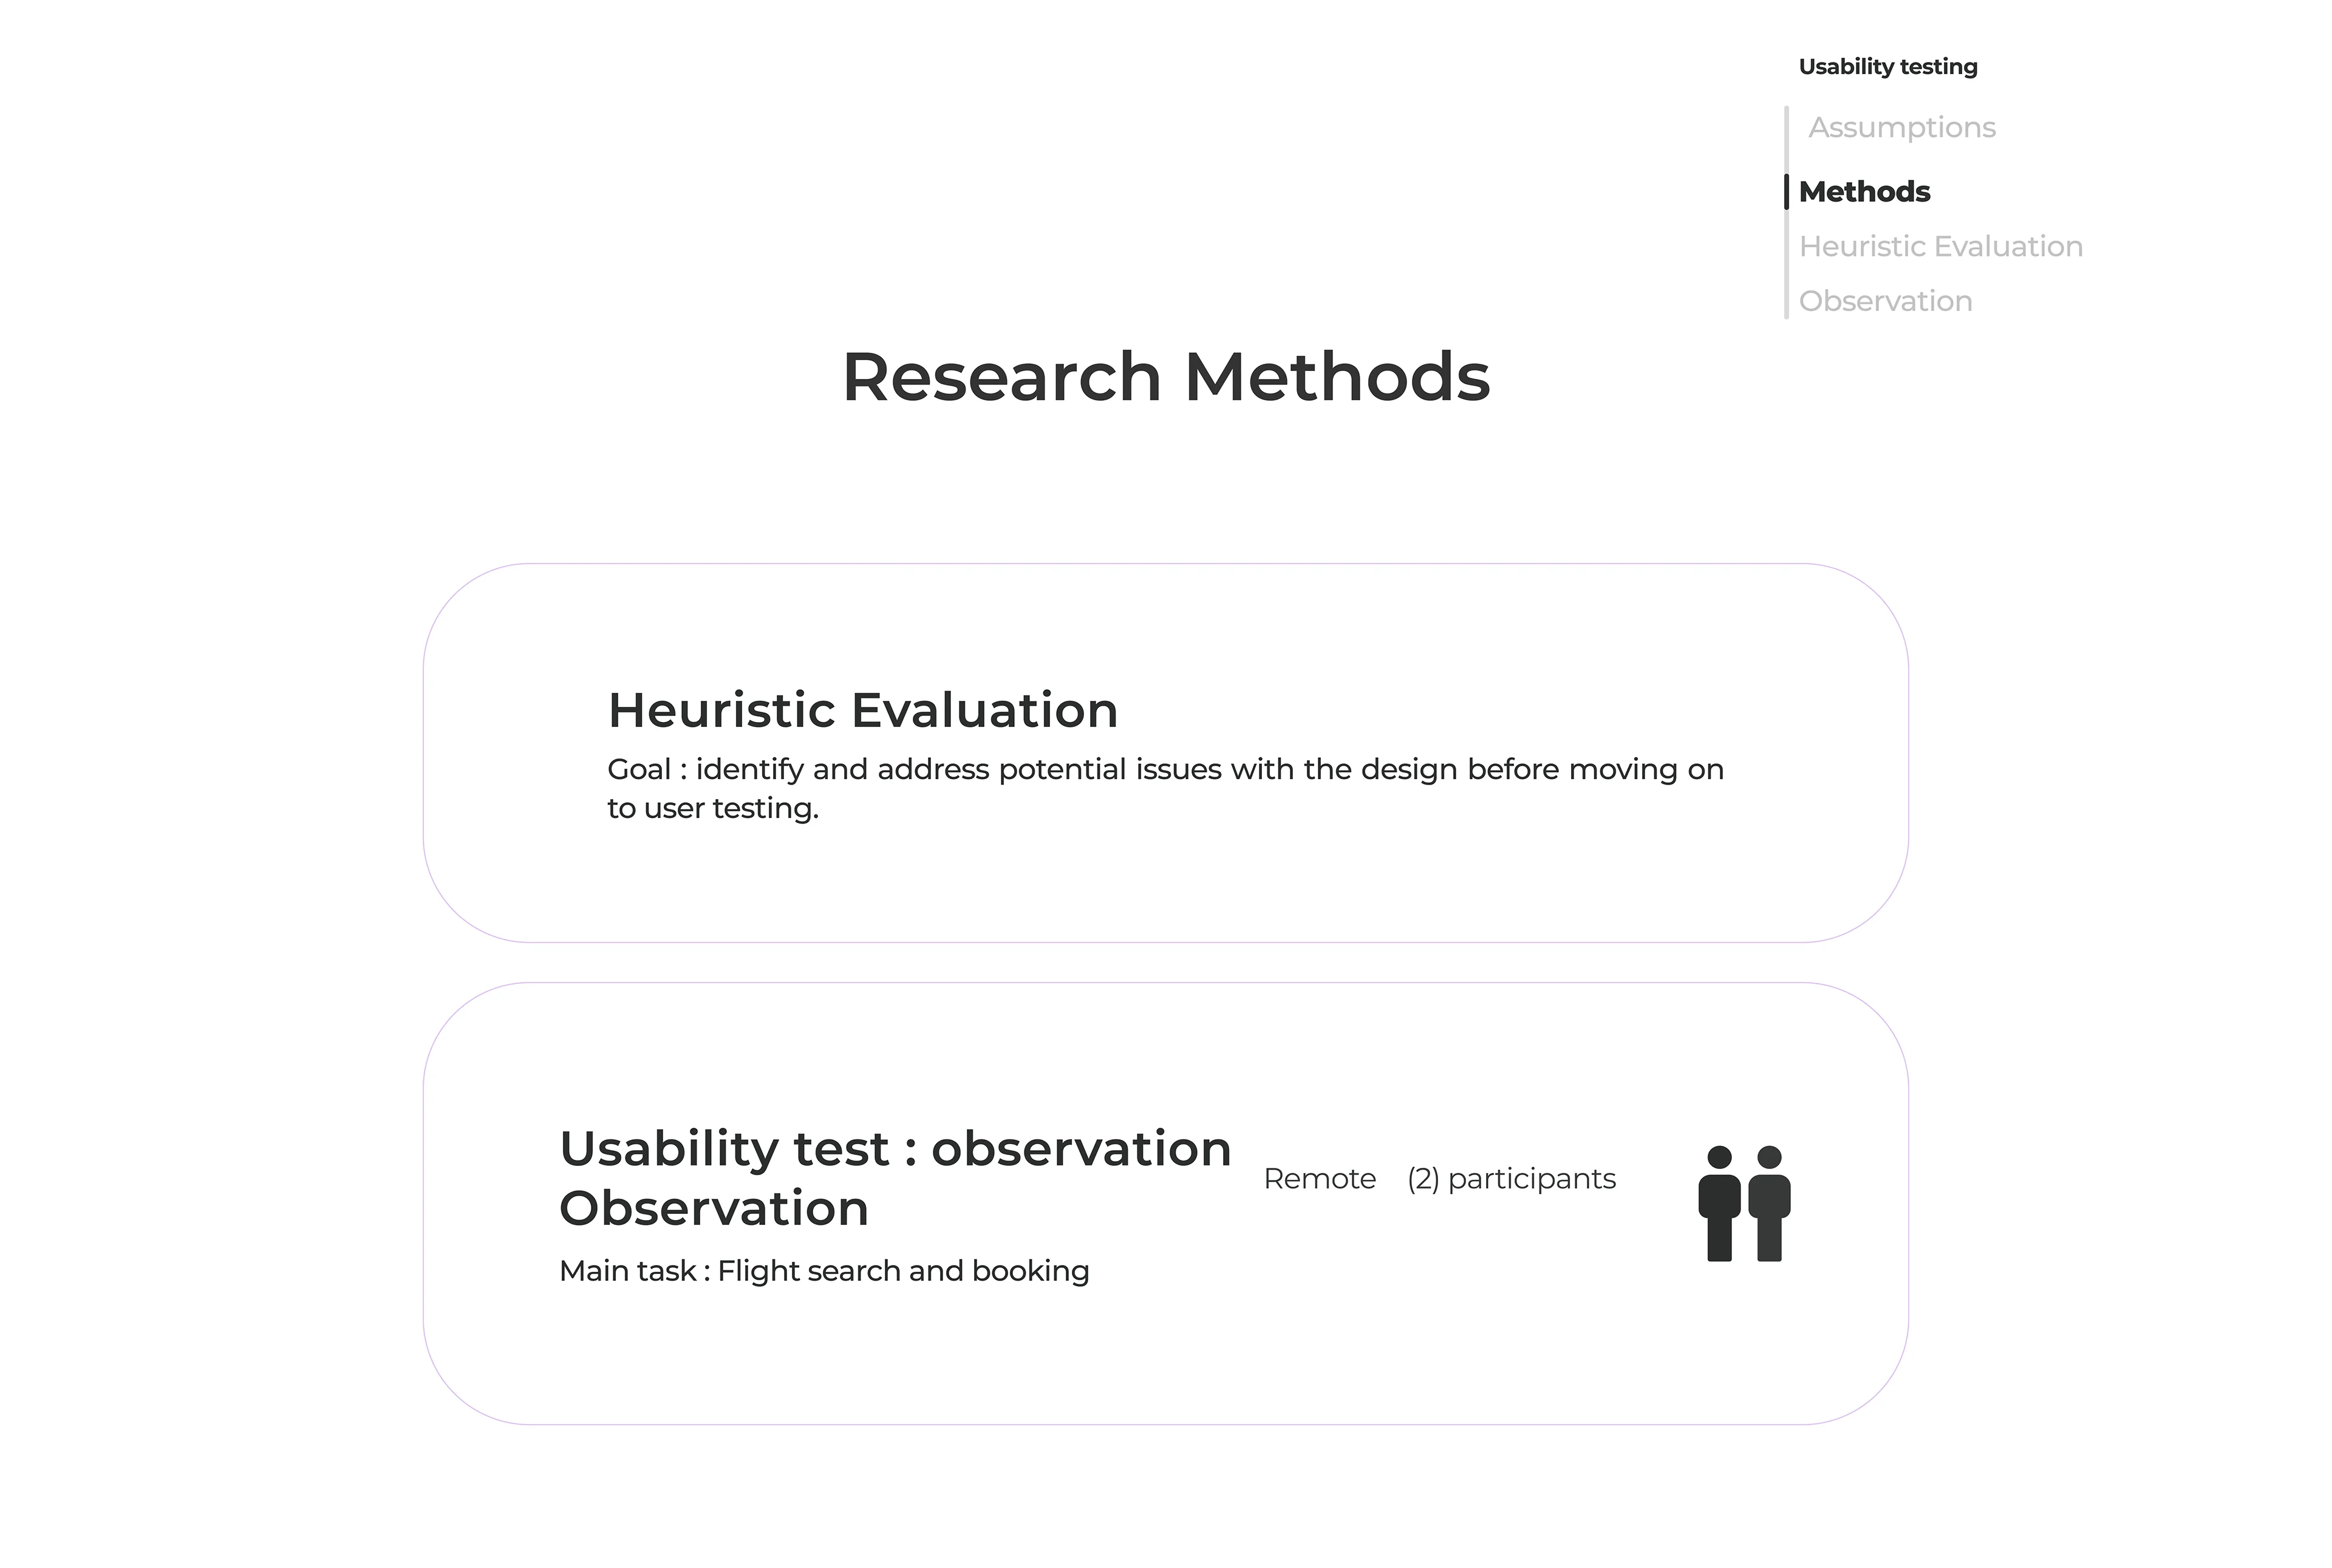Click the bold Observation subheading in card
The height and width of the screenshot is (1568, 2332).
[x=714, y=1208]
